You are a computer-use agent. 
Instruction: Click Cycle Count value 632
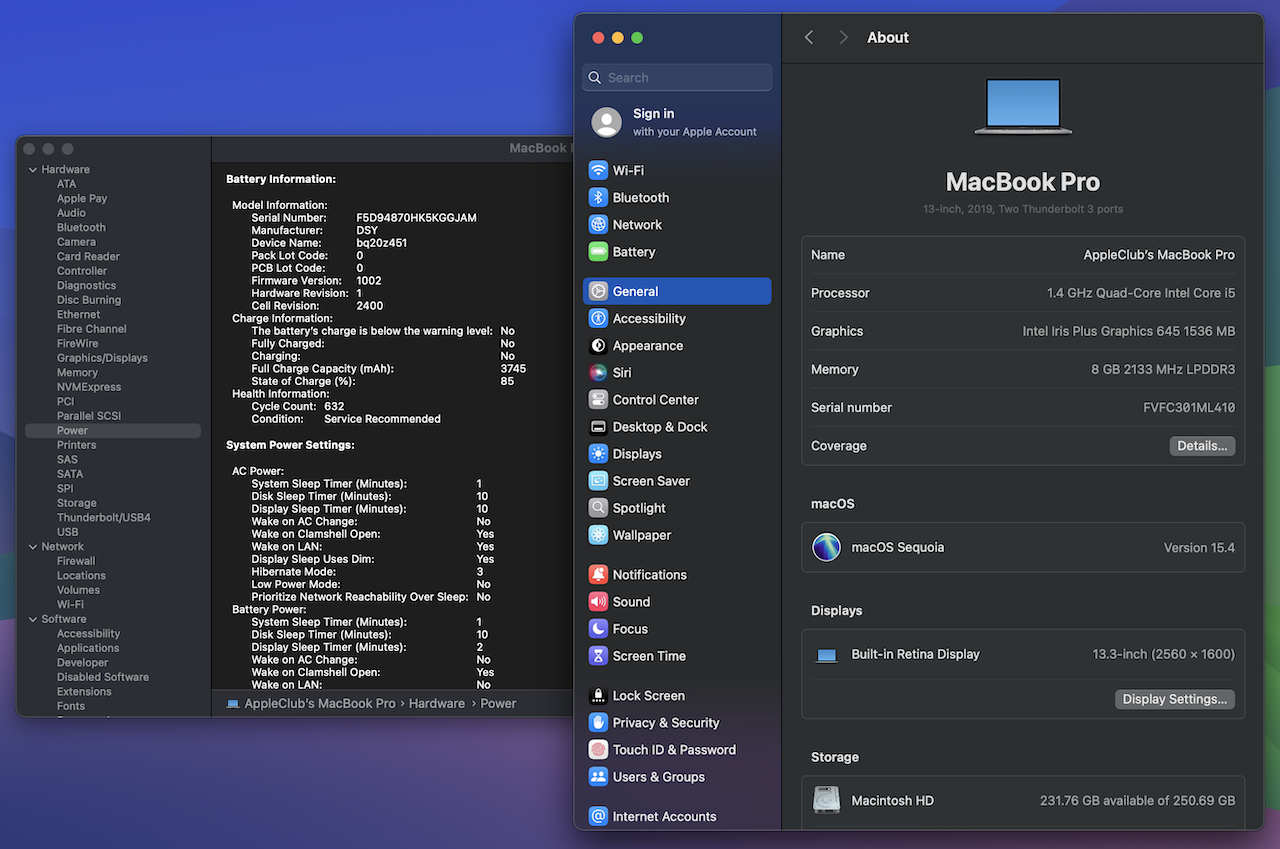[334, 406]
